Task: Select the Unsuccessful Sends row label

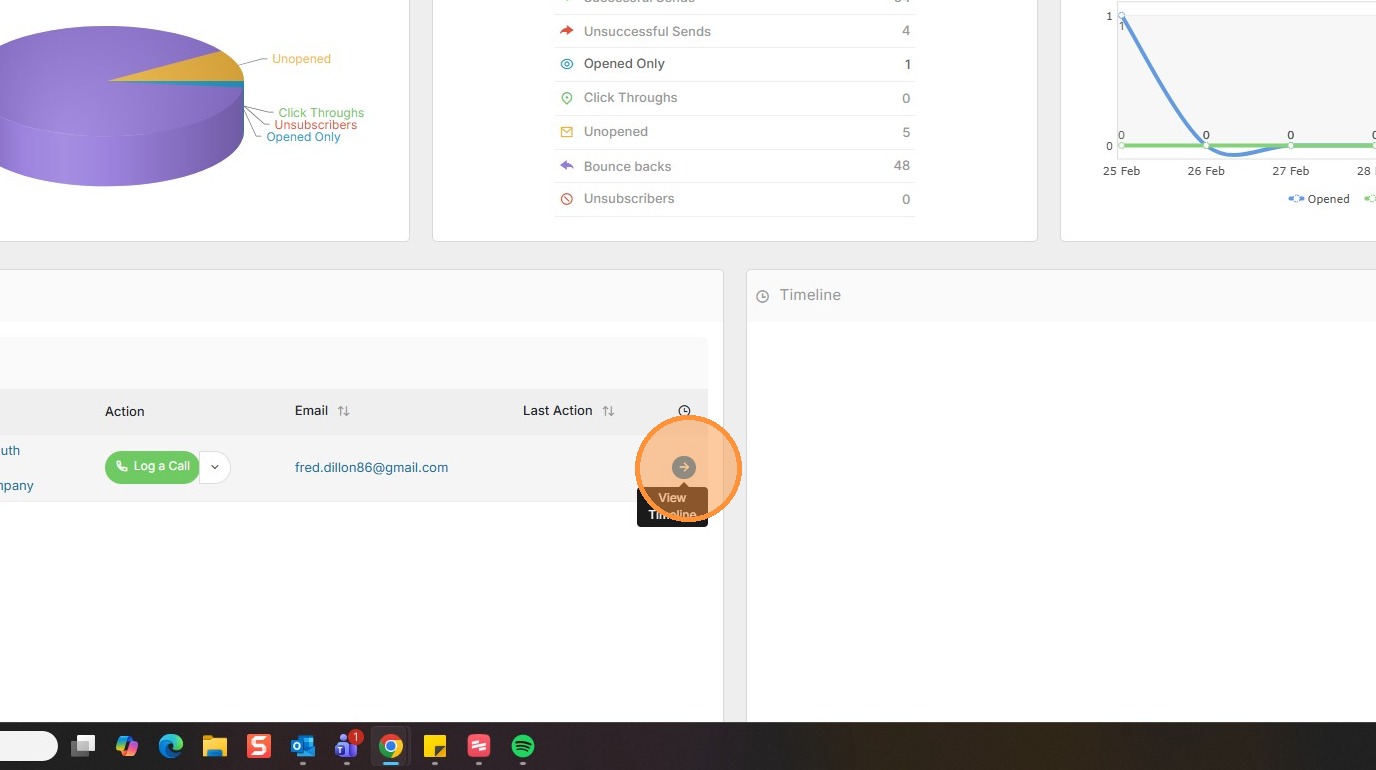Action: pyautogui.click(x=647, y=31)
